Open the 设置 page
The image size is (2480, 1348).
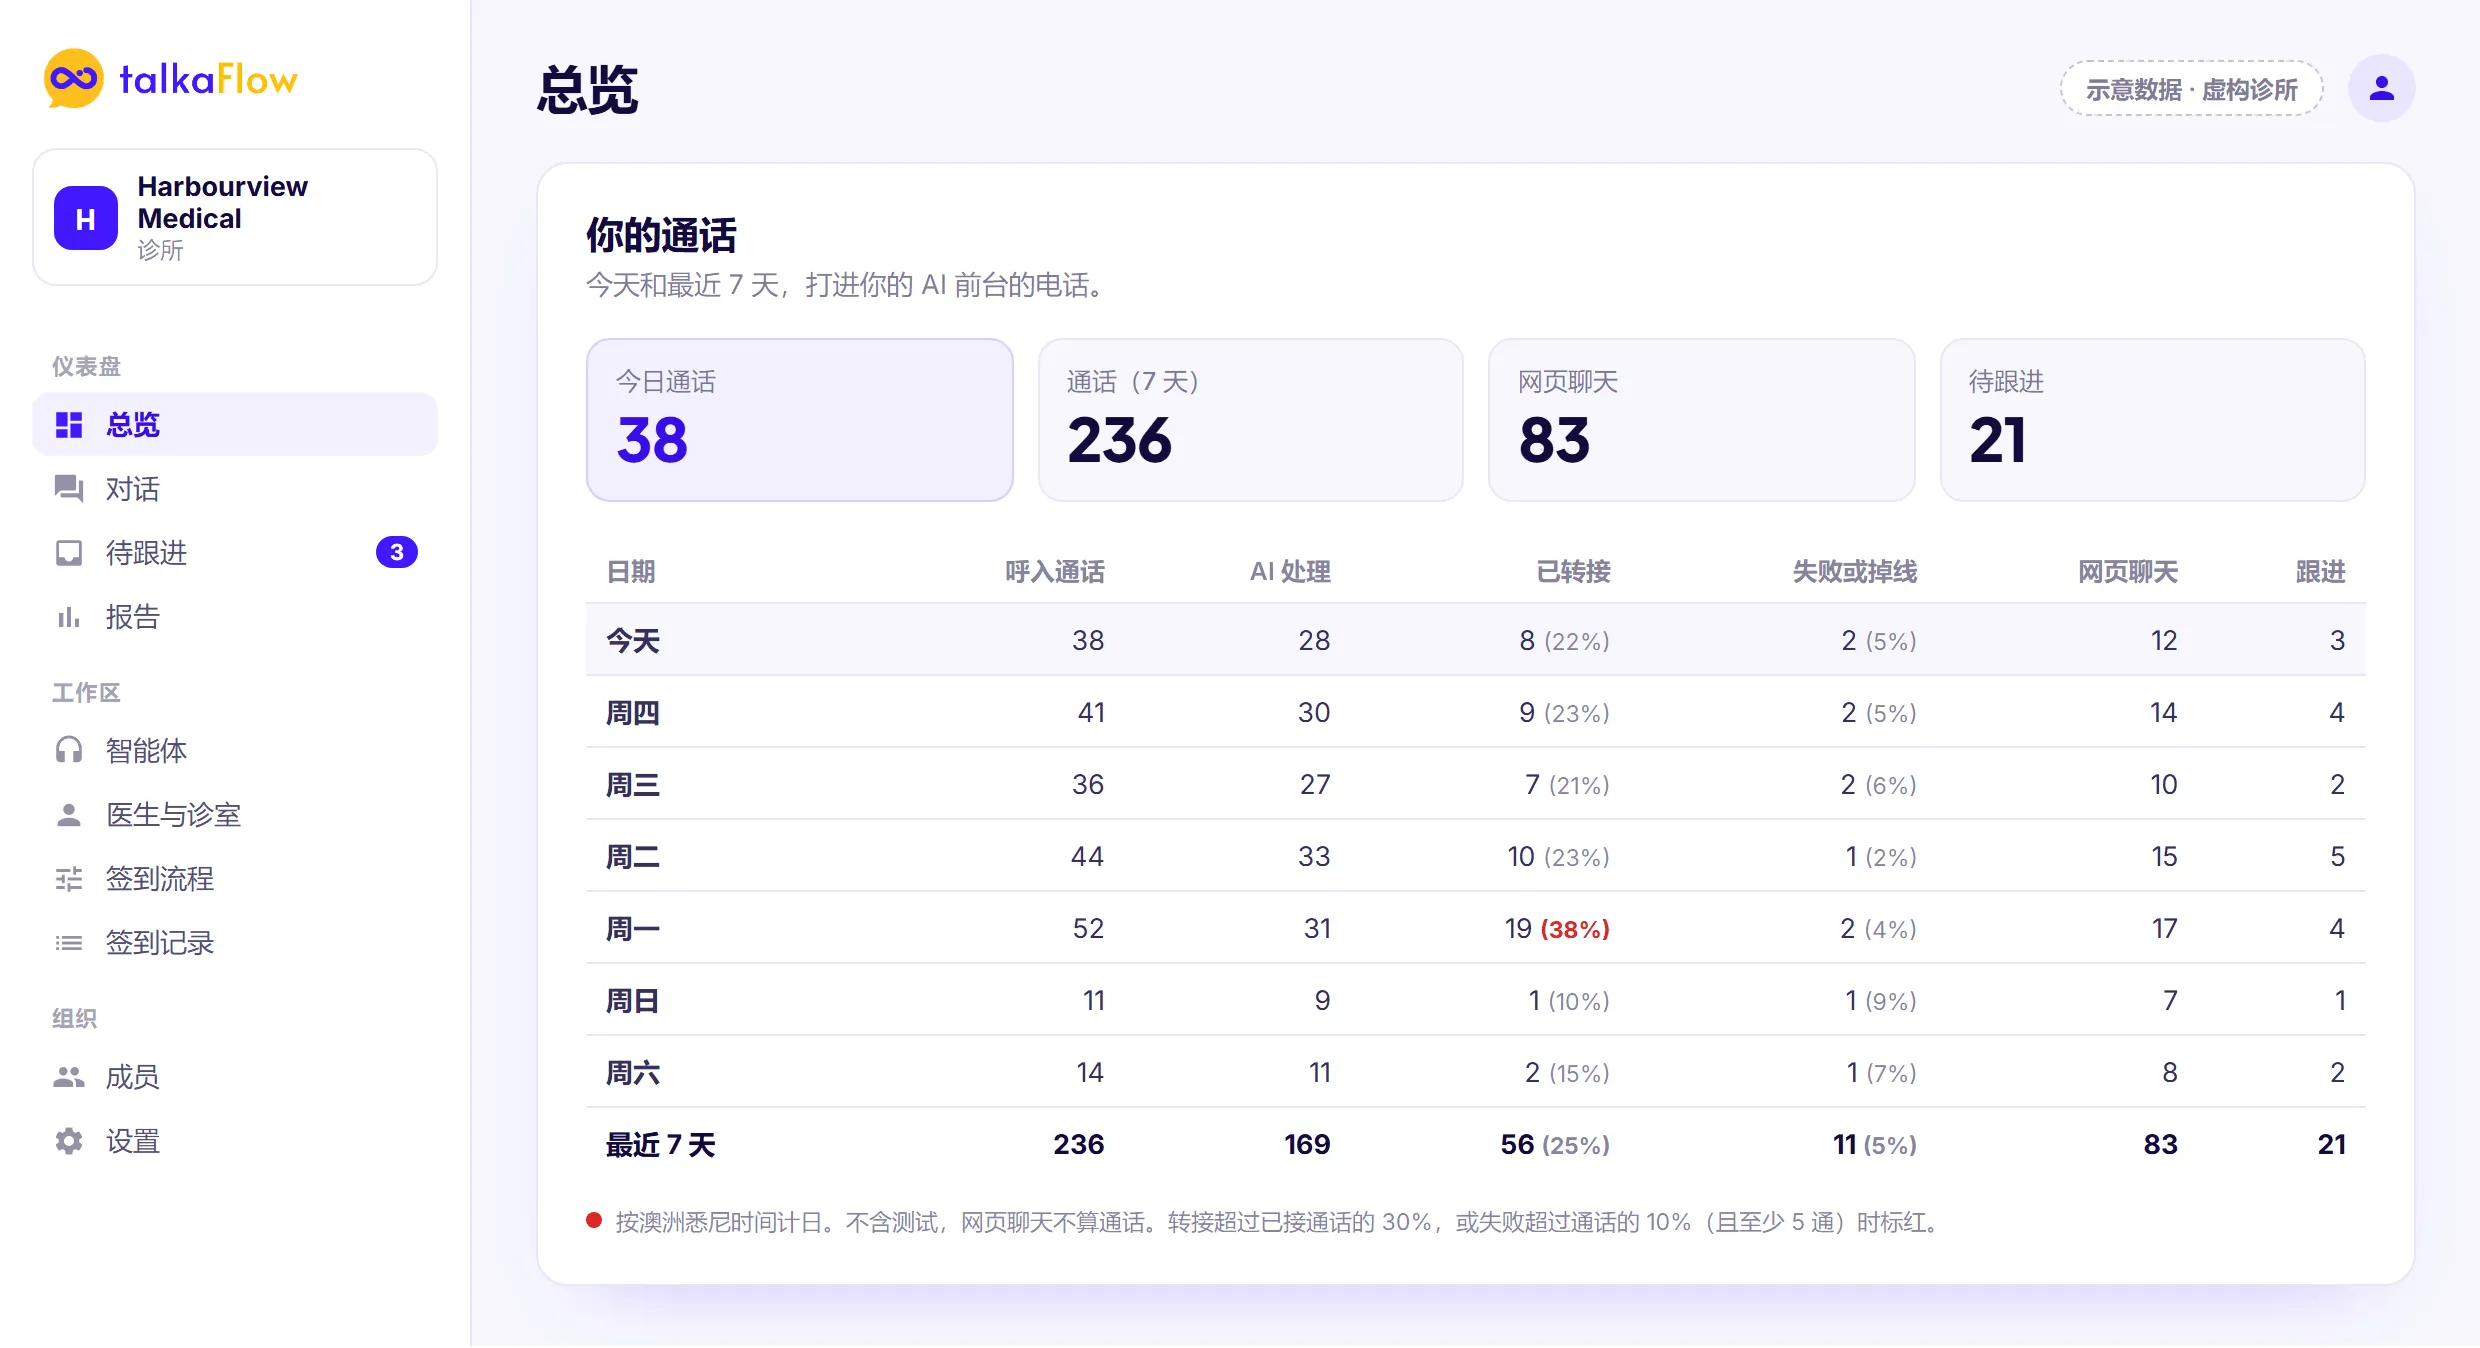click(x=235, y=1141)
